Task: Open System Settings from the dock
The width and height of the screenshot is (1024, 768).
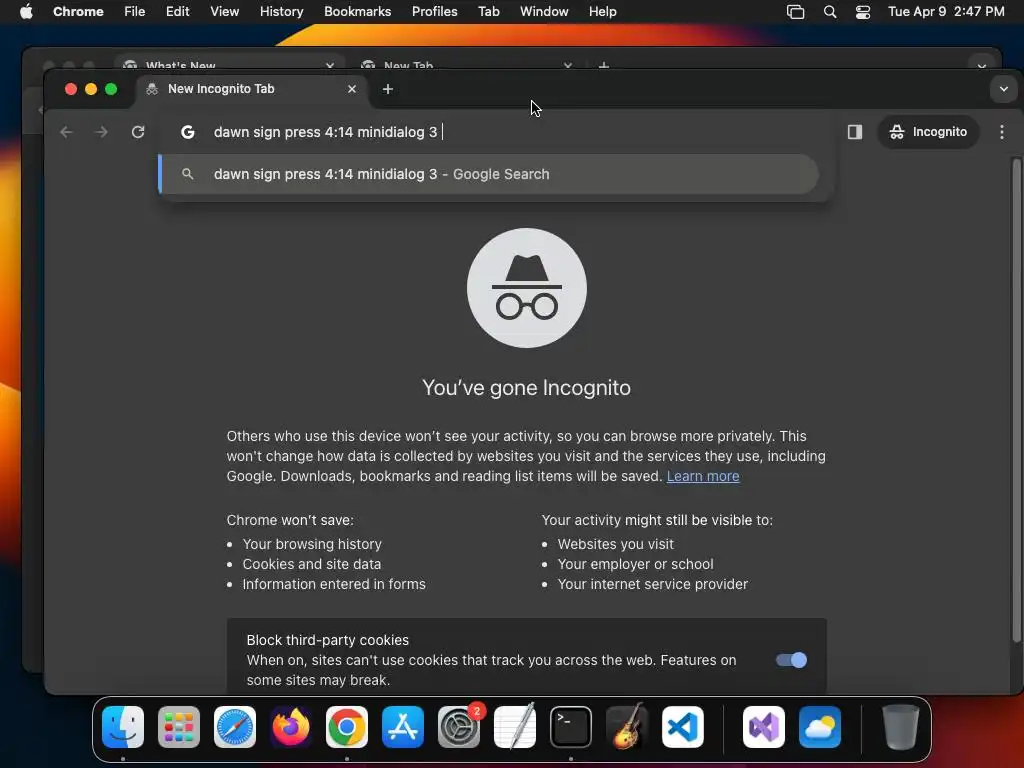Action: pyautogui.click(x=458, y=727)
